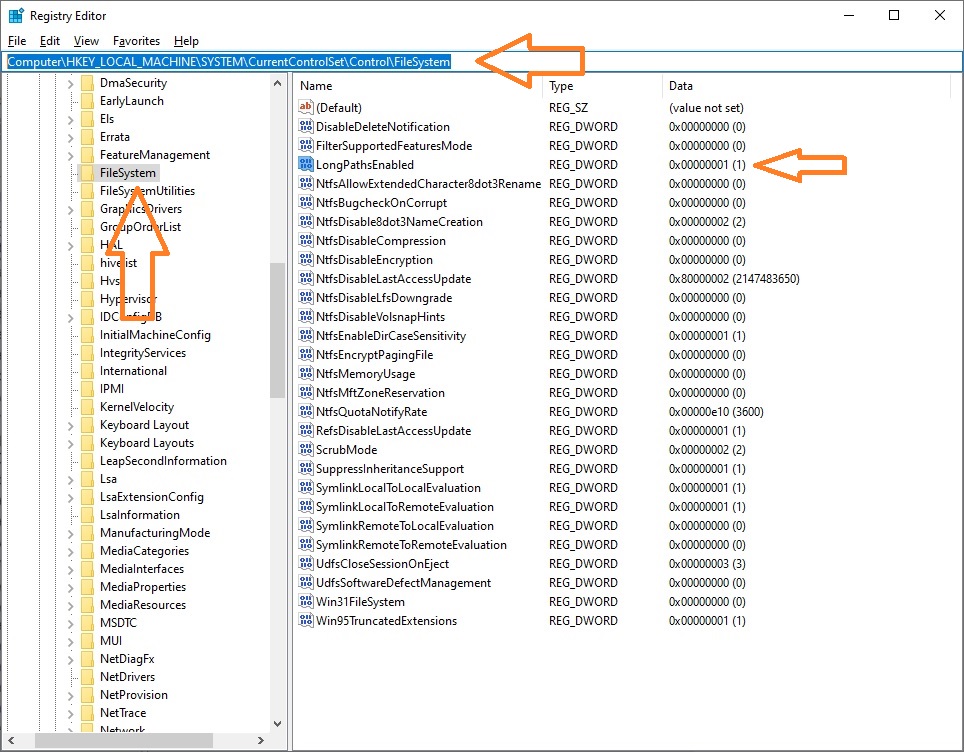
Task: Expand the LsaExtensionConfig key
Action: pyautogui.click(x=70, y=497)
